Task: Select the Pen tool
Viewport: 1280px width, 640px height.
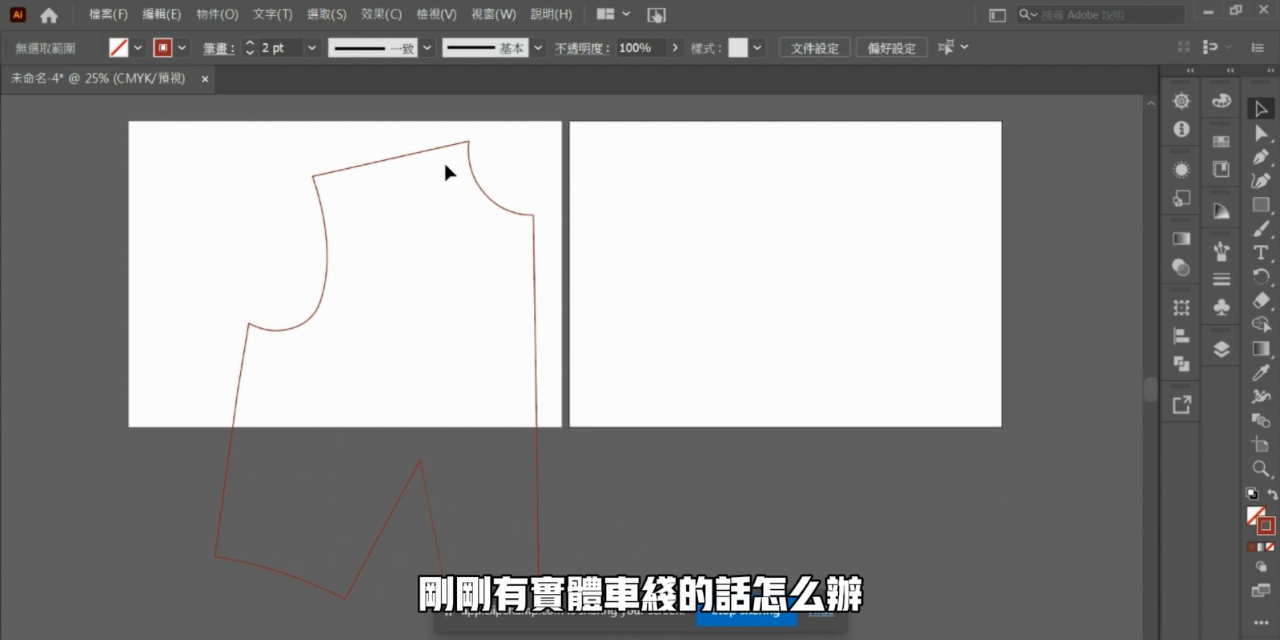Action: (x=1261, y=157)
